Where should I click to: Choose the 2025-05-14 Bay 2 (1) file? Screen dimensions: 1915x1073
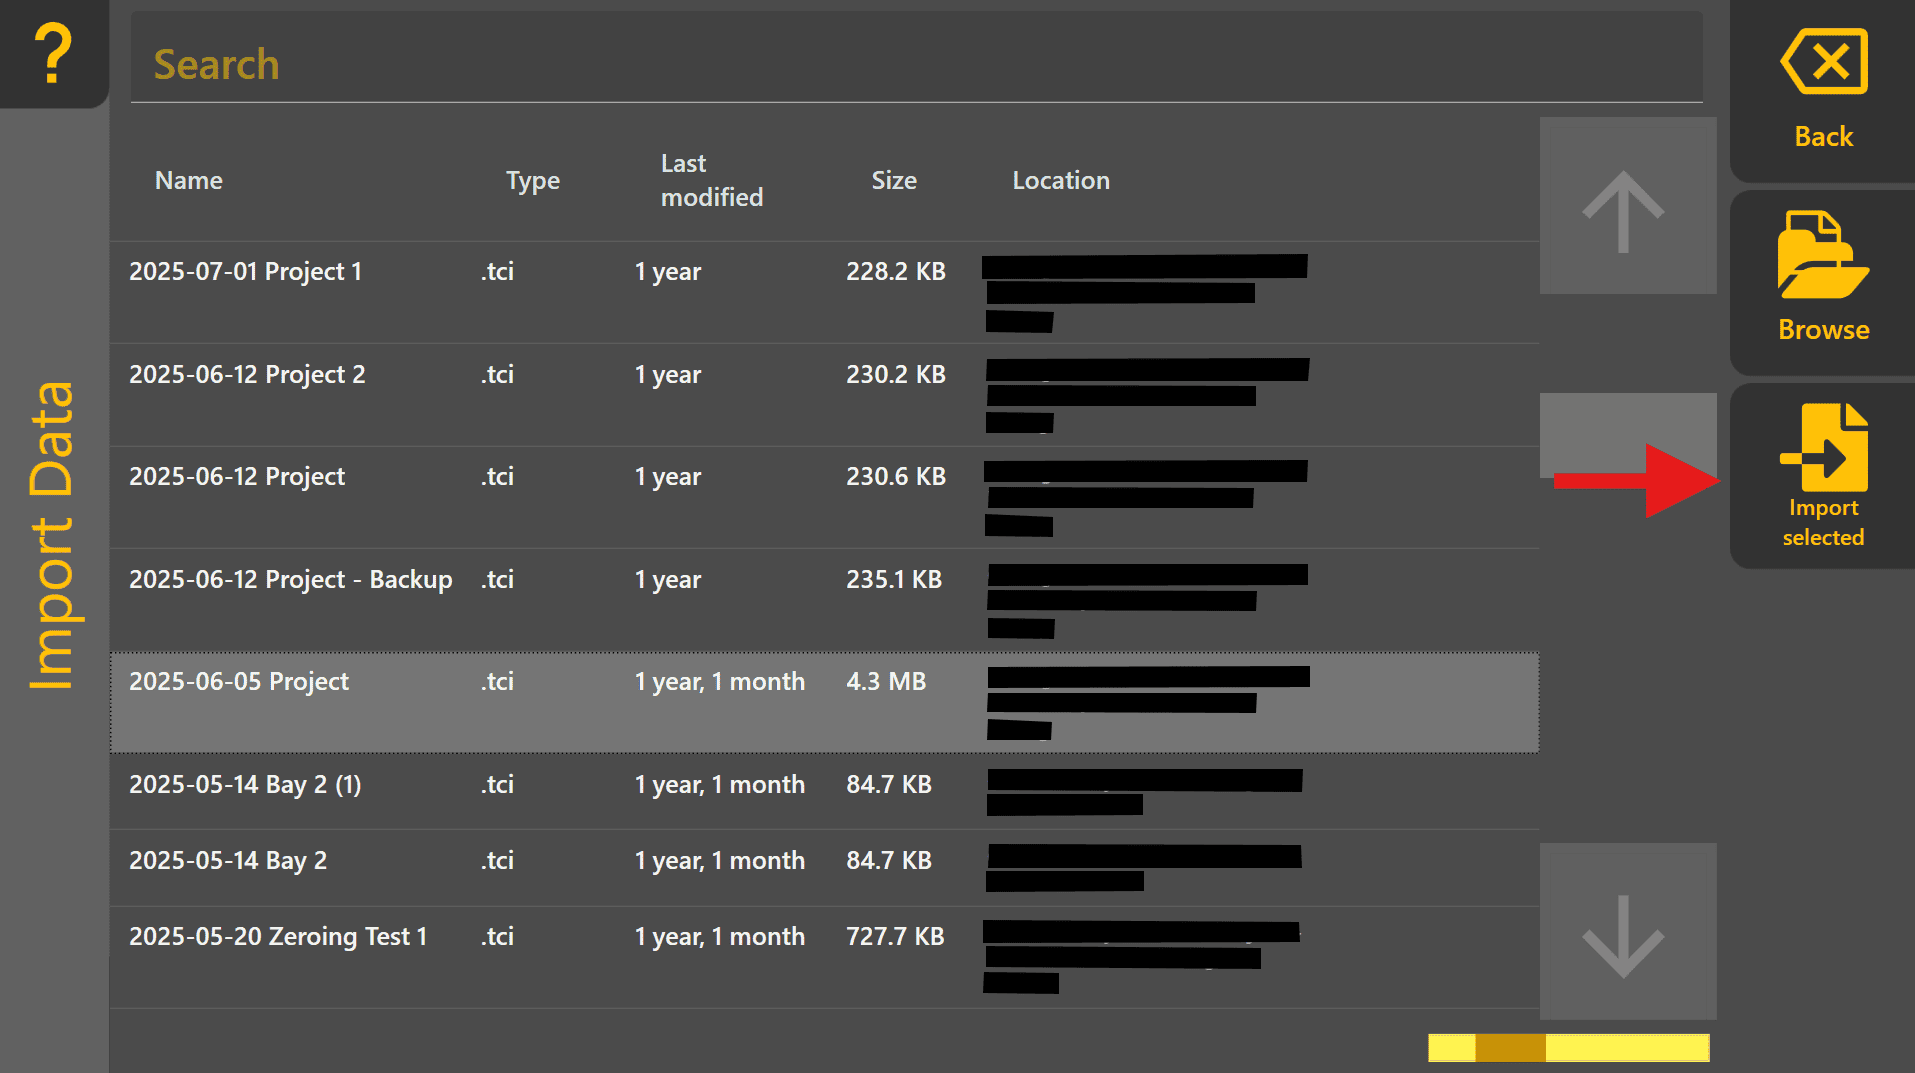point(824,792)
